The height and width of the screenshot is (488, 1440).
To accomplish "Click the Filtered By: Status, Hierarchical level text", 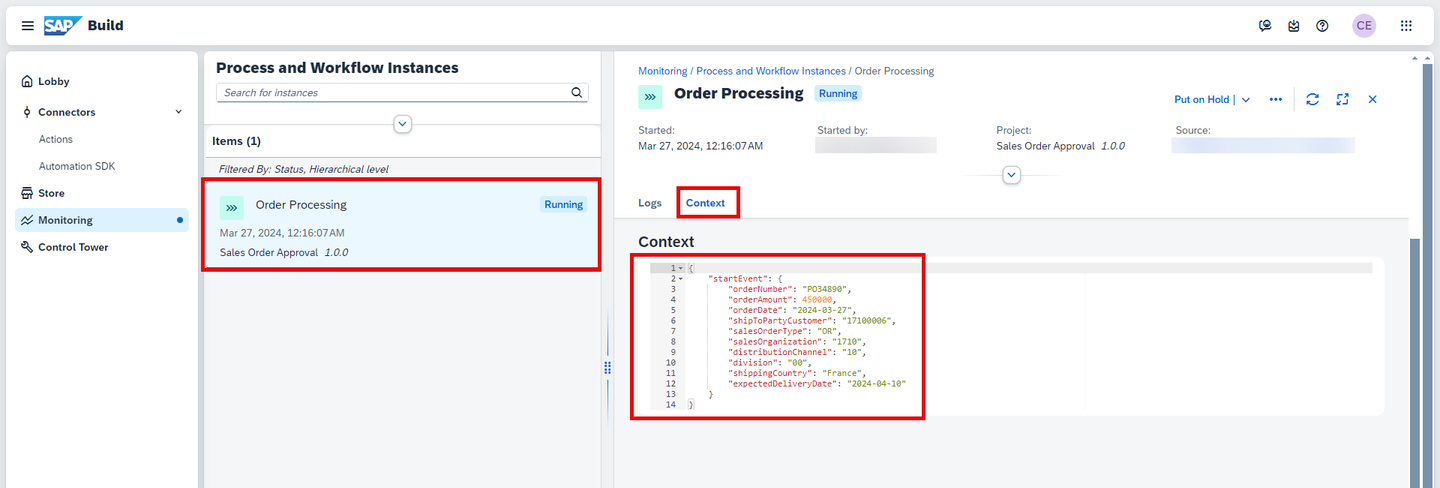I will (303, 169).
